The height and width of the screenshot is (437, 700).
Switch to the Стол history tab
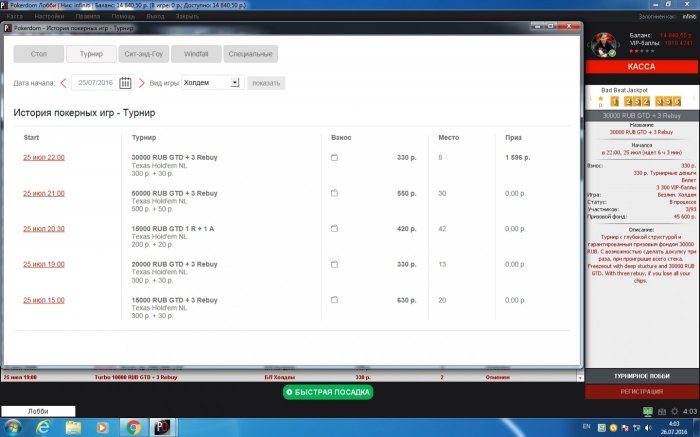click(x=39, y=54)
